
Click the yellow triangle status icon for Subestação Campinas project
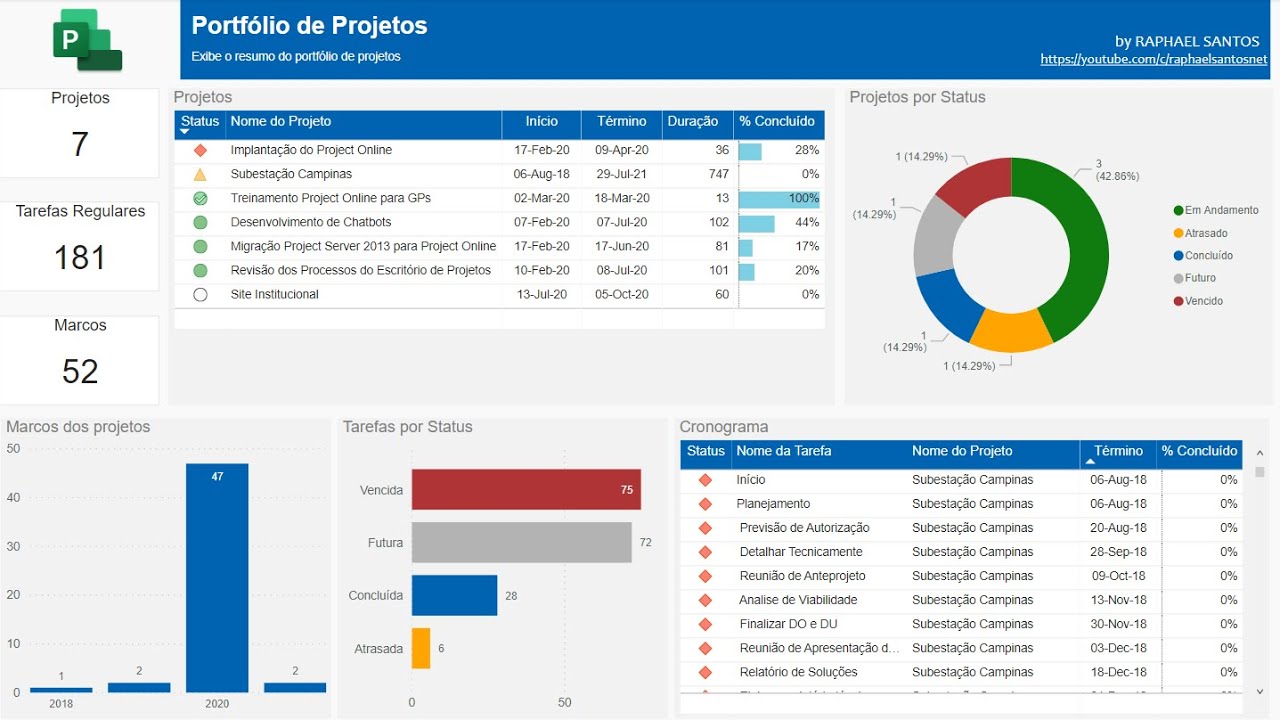[200, 174]
